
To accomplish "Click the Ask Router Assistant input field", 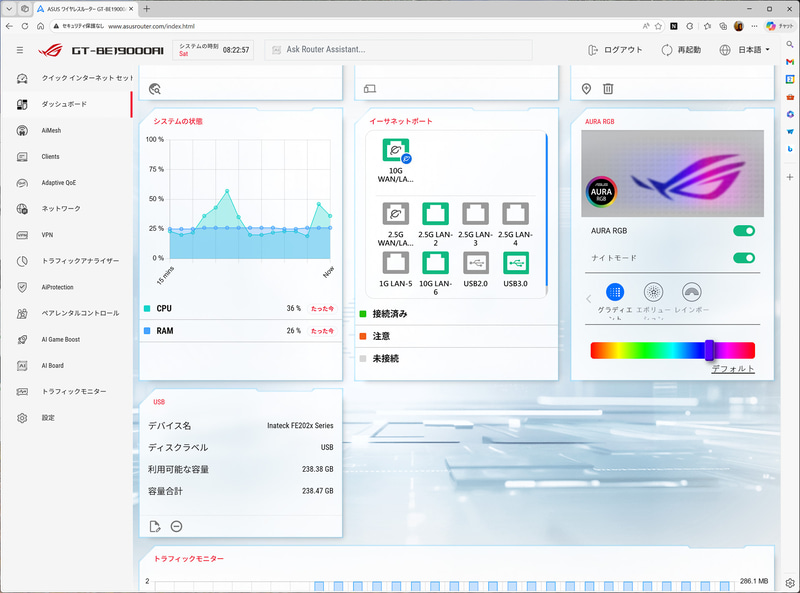I will [398, 50].
